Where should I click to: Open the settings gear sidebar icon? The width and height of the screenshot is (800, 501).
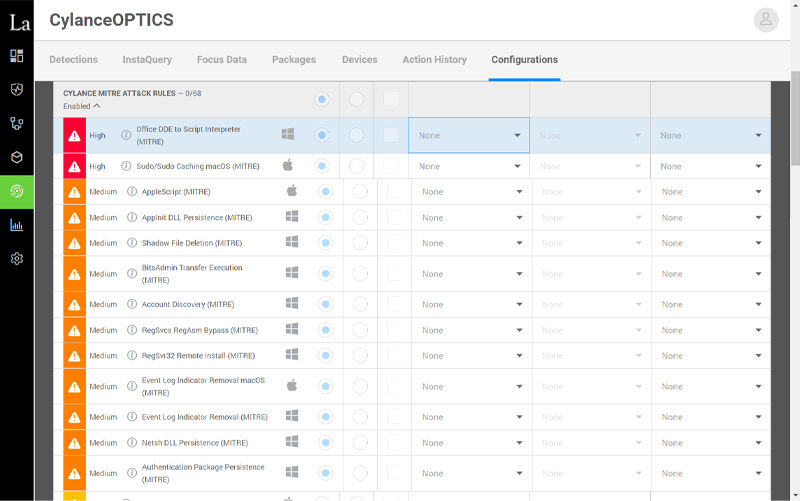click(17, 259)
